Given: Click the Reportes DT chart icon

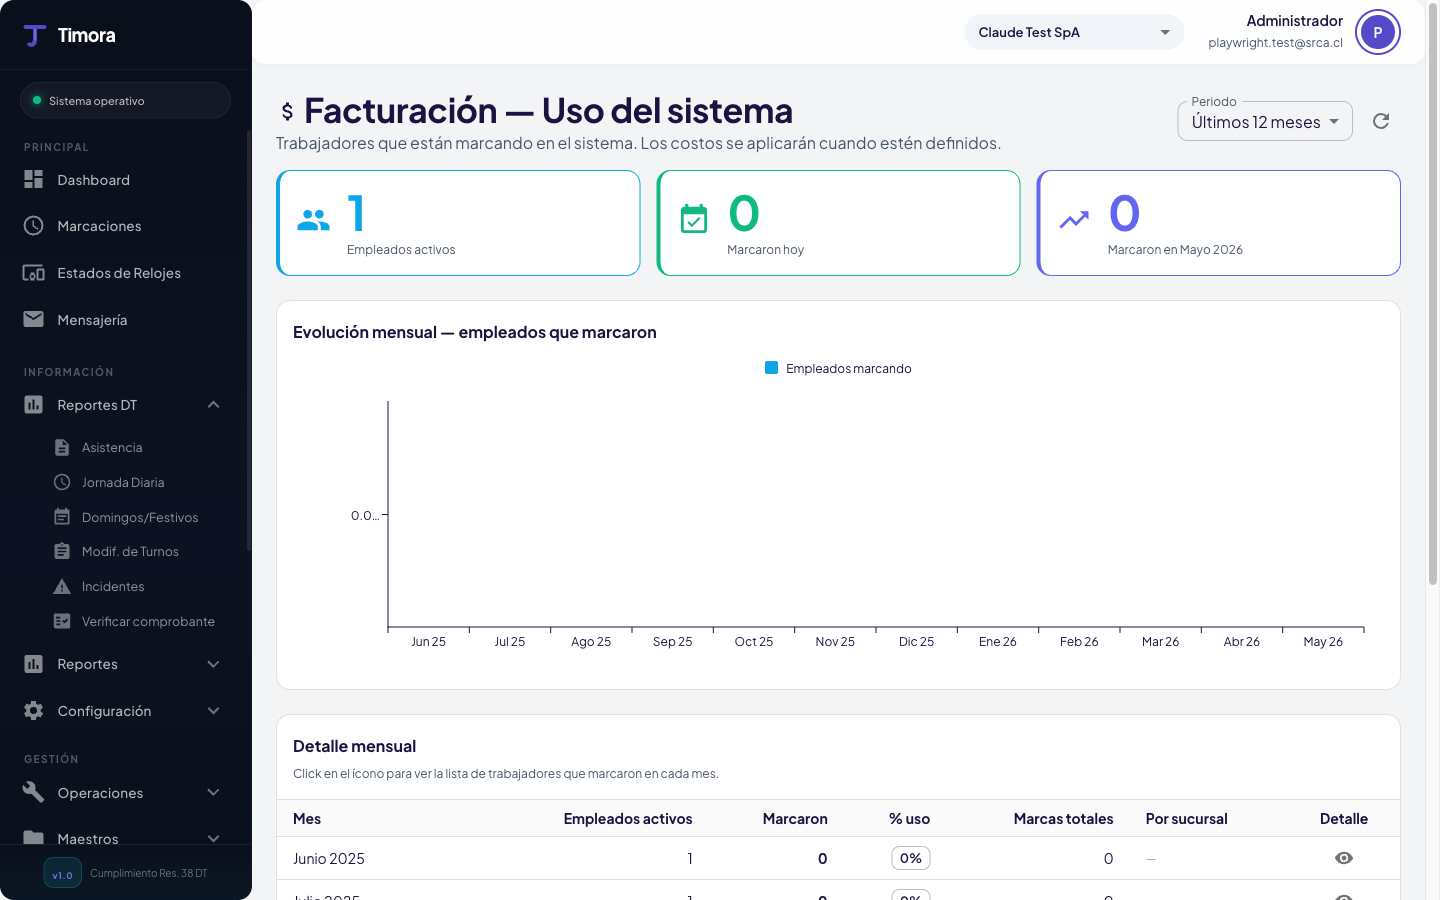Looking at the screenshot, I should [x=34, y=405].
